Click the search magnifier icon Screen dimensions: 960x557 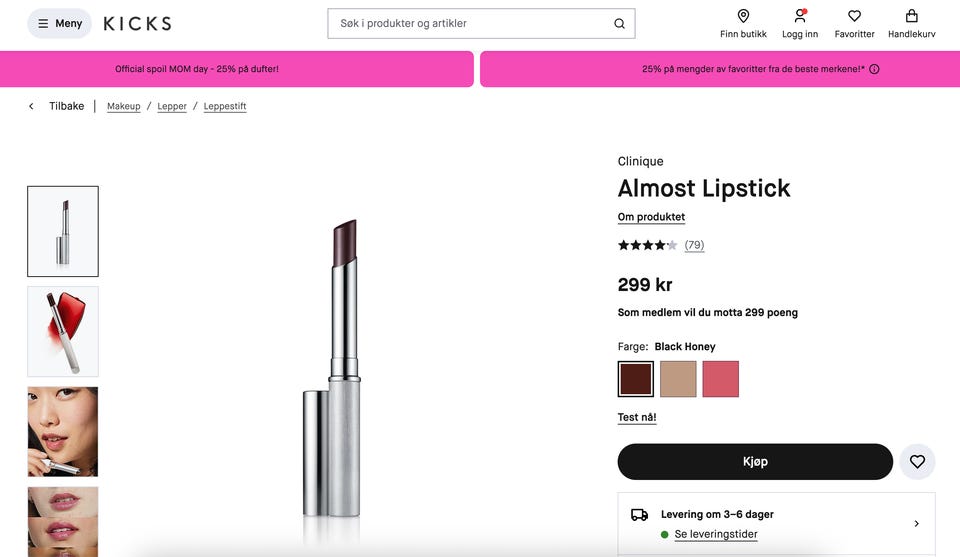pos(619,24)
